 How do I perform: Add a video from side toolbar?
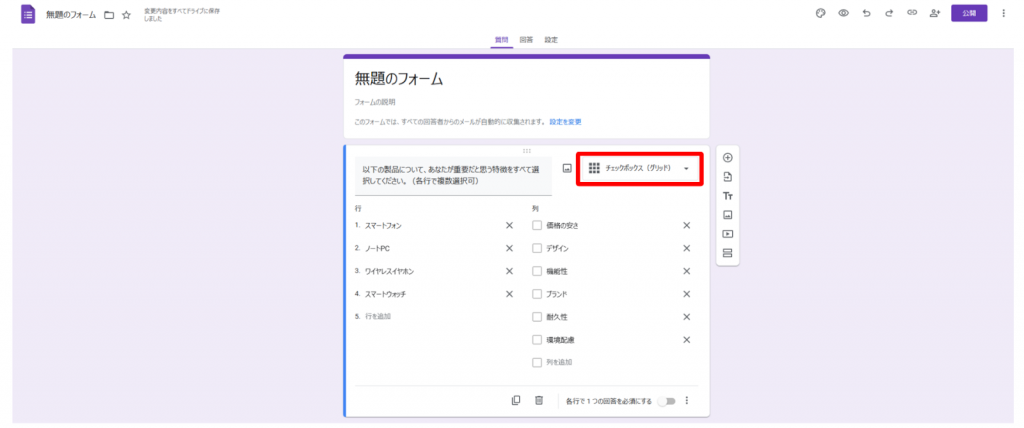[728, 234]
